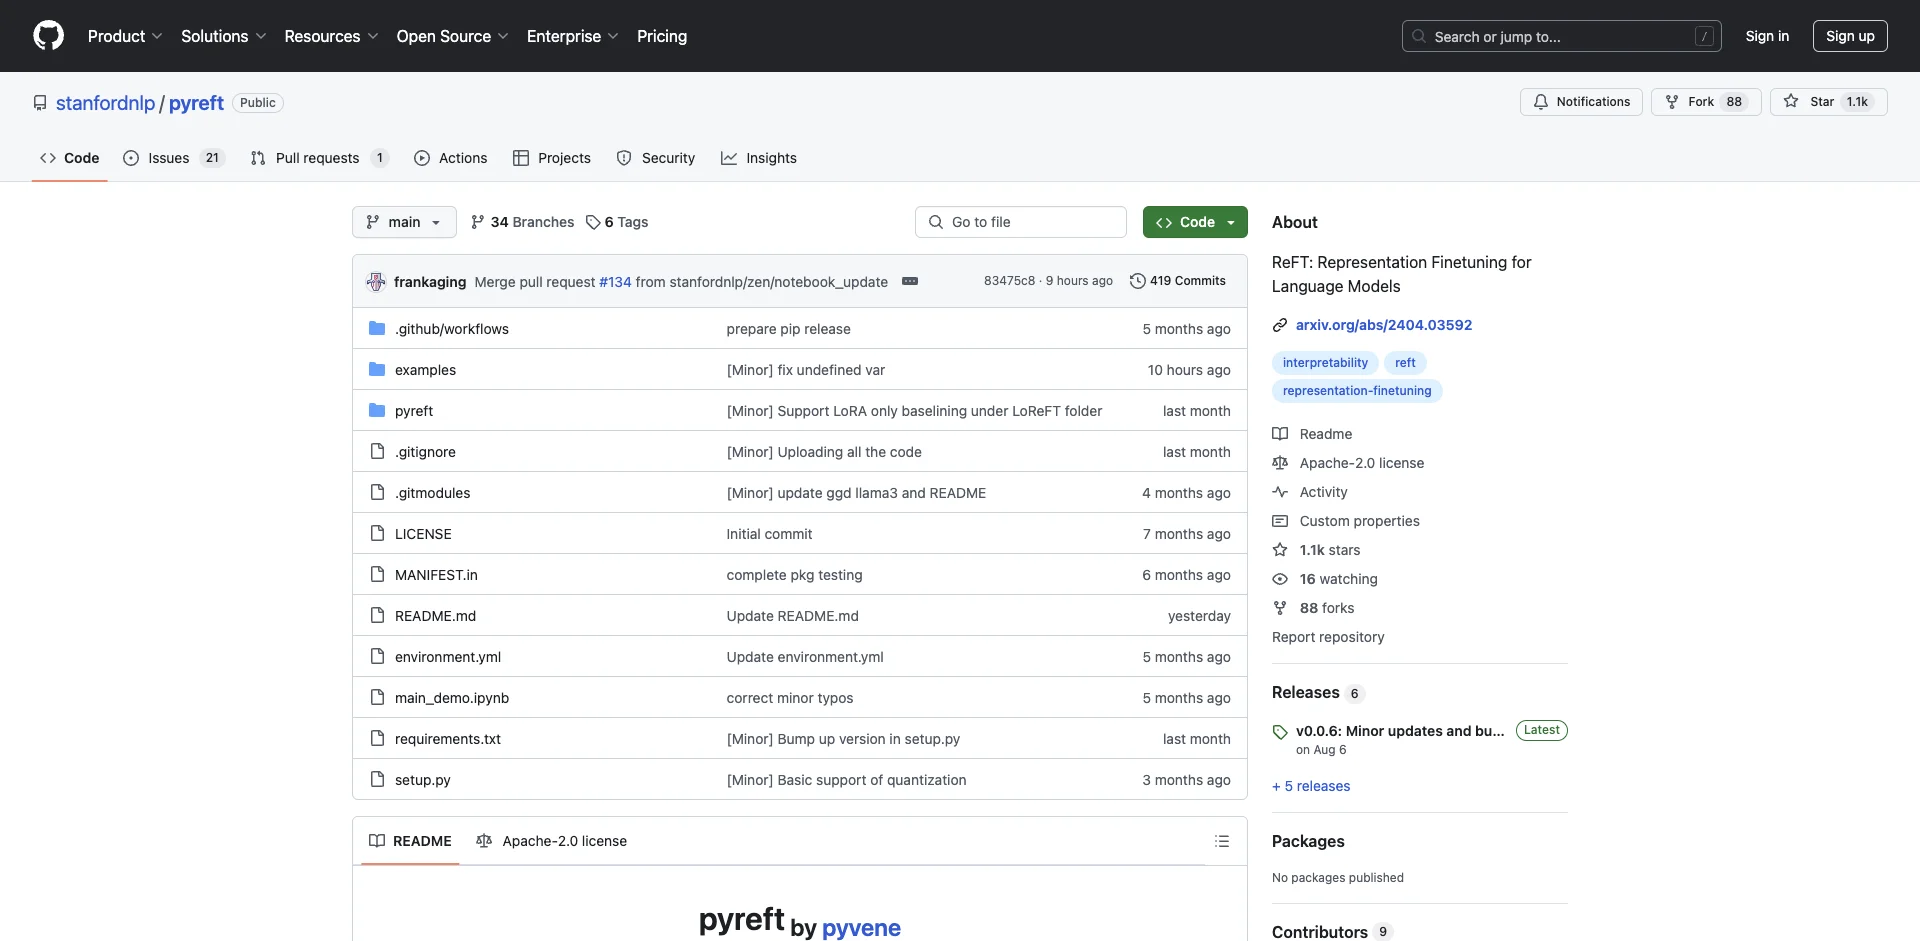Viewport: 1920px width, 941px height.
Task: Open the main branch selector dropdown
Action: tap(404, 222)
